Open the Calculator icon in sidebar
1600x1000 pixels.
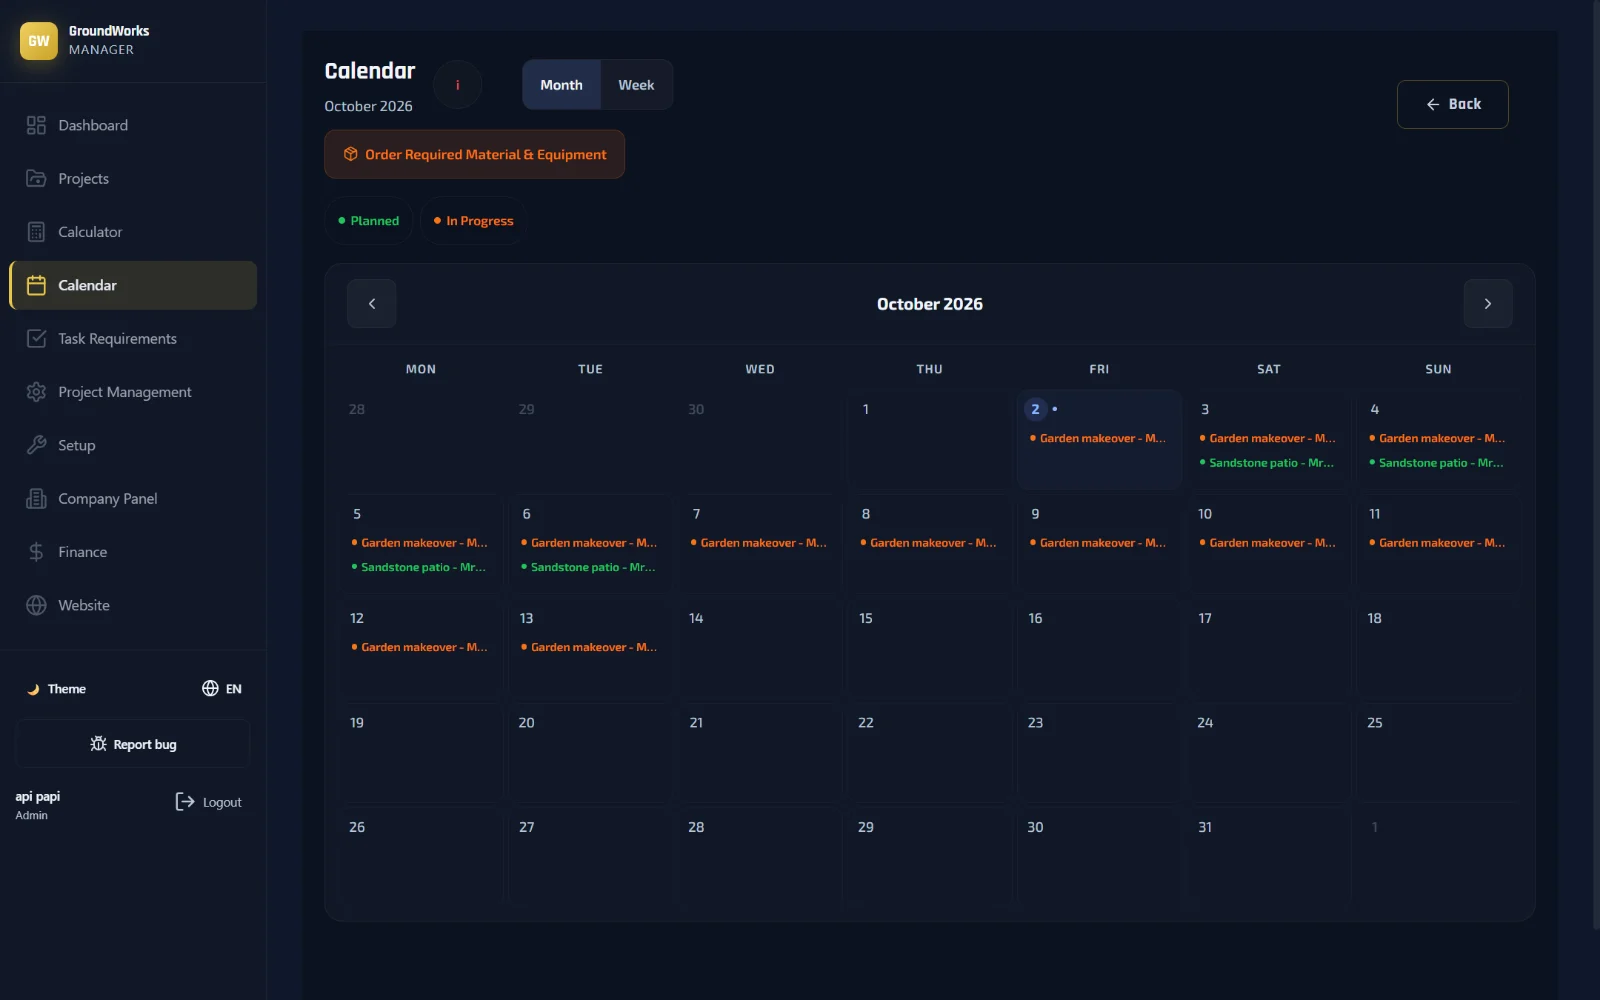[x=36, y=232]
